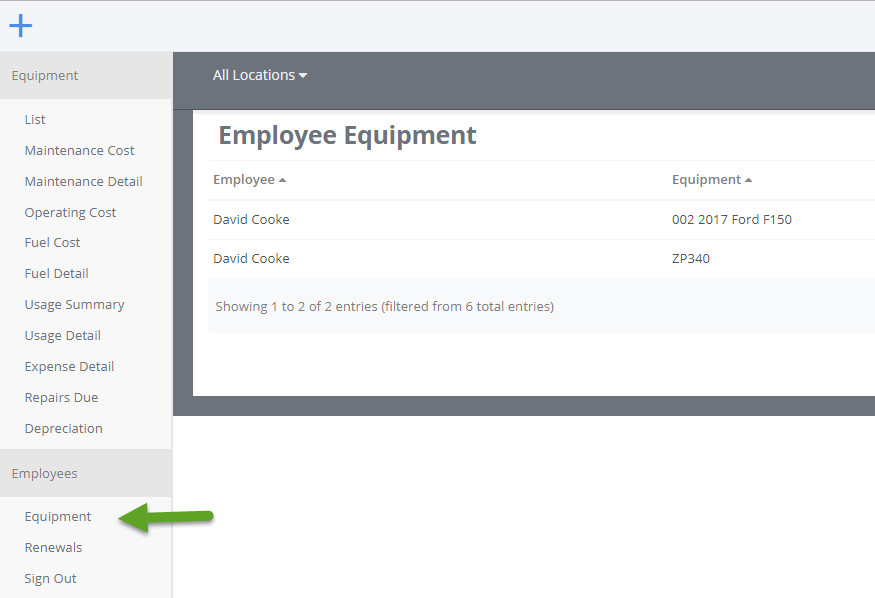Image resolution: width=875 pixels, height=598 pixels.
Task: Go to the Expense Detail report
Action: (69, 366)
